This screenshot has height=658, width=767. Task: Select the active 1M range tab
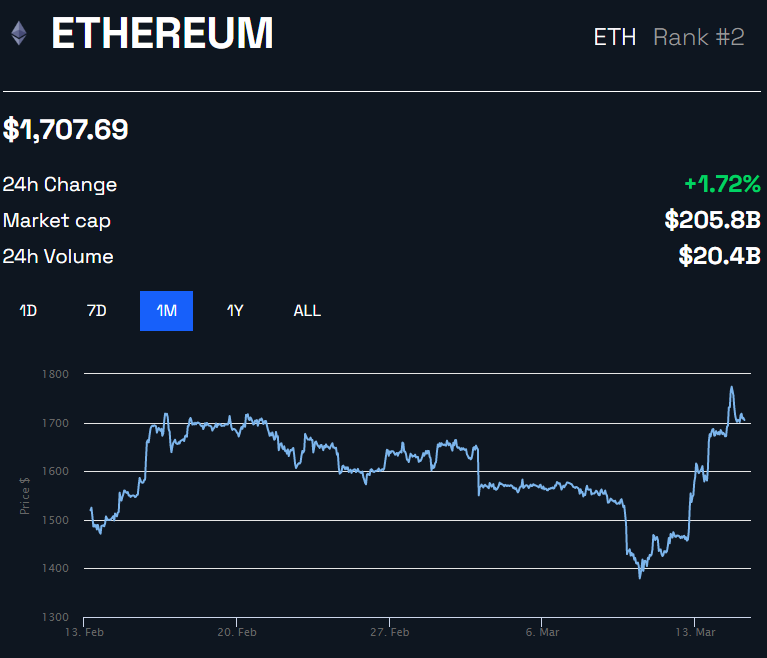166,311
